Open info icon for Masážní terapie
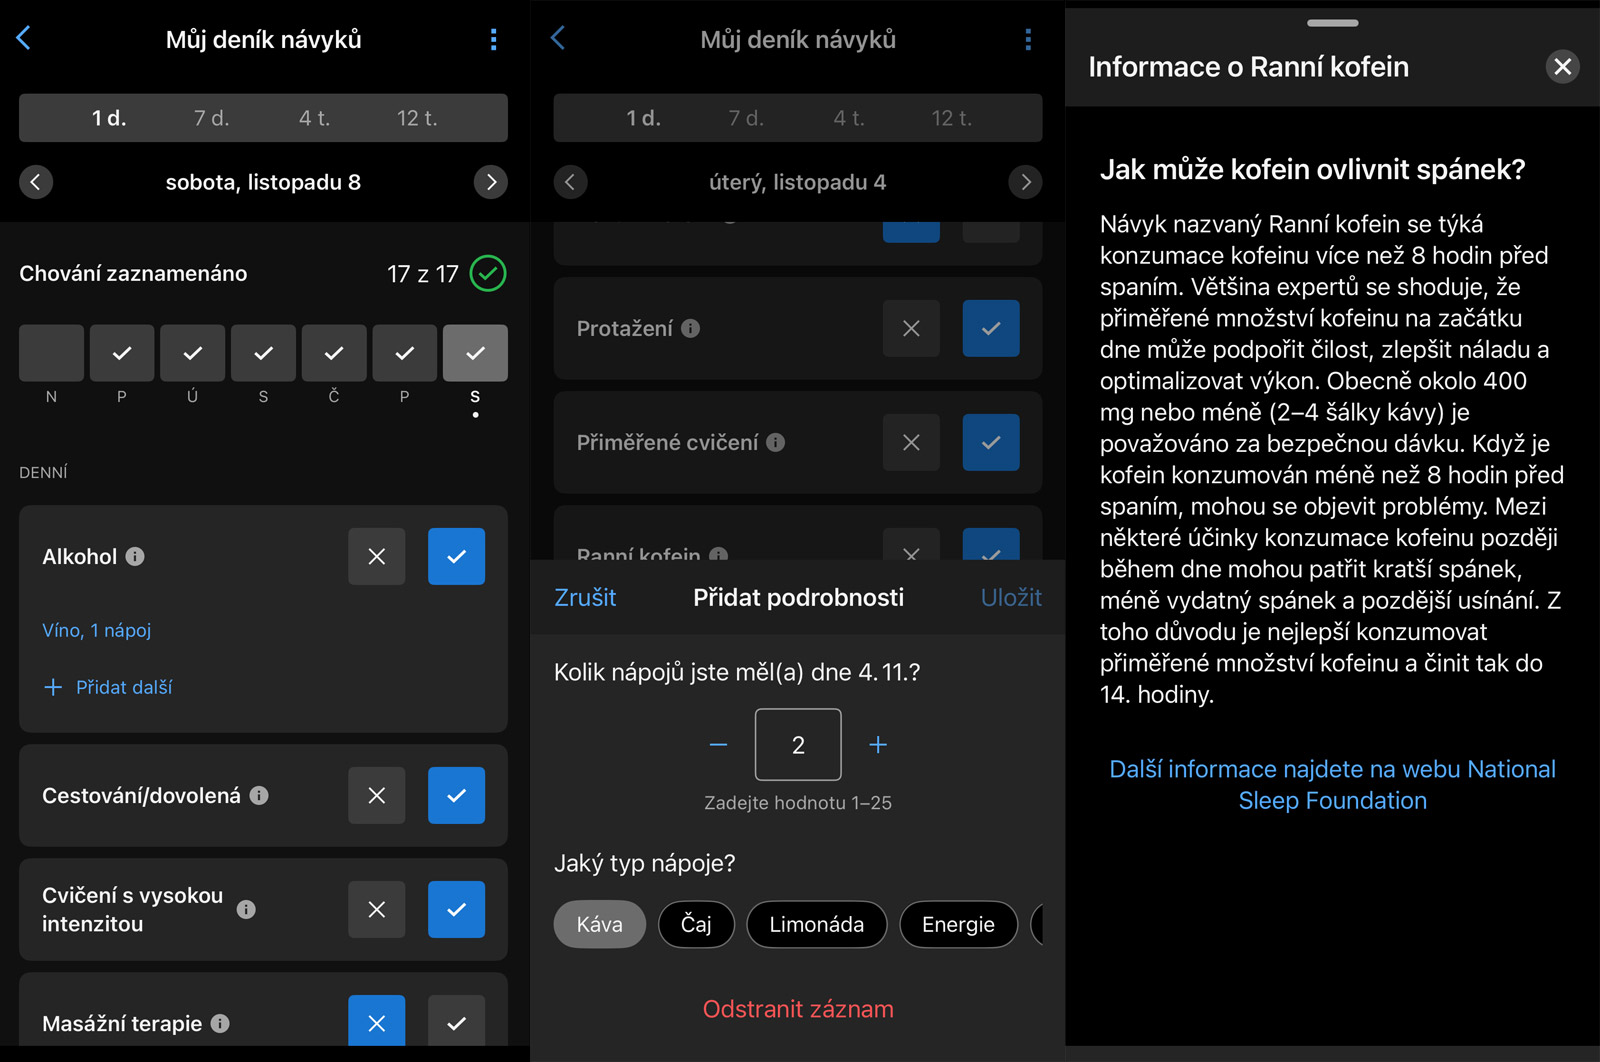1600x1062 pixels. pyautogui.click(x=221, y=1024)
